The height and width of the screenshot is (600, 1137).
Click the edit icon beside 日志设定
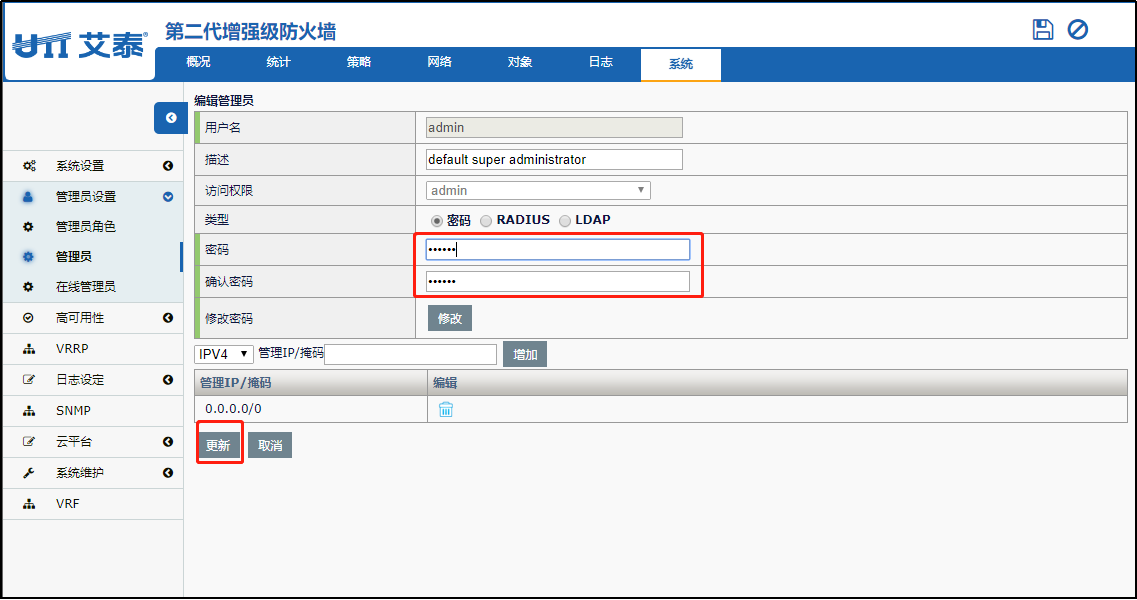[x=29, y=379]
